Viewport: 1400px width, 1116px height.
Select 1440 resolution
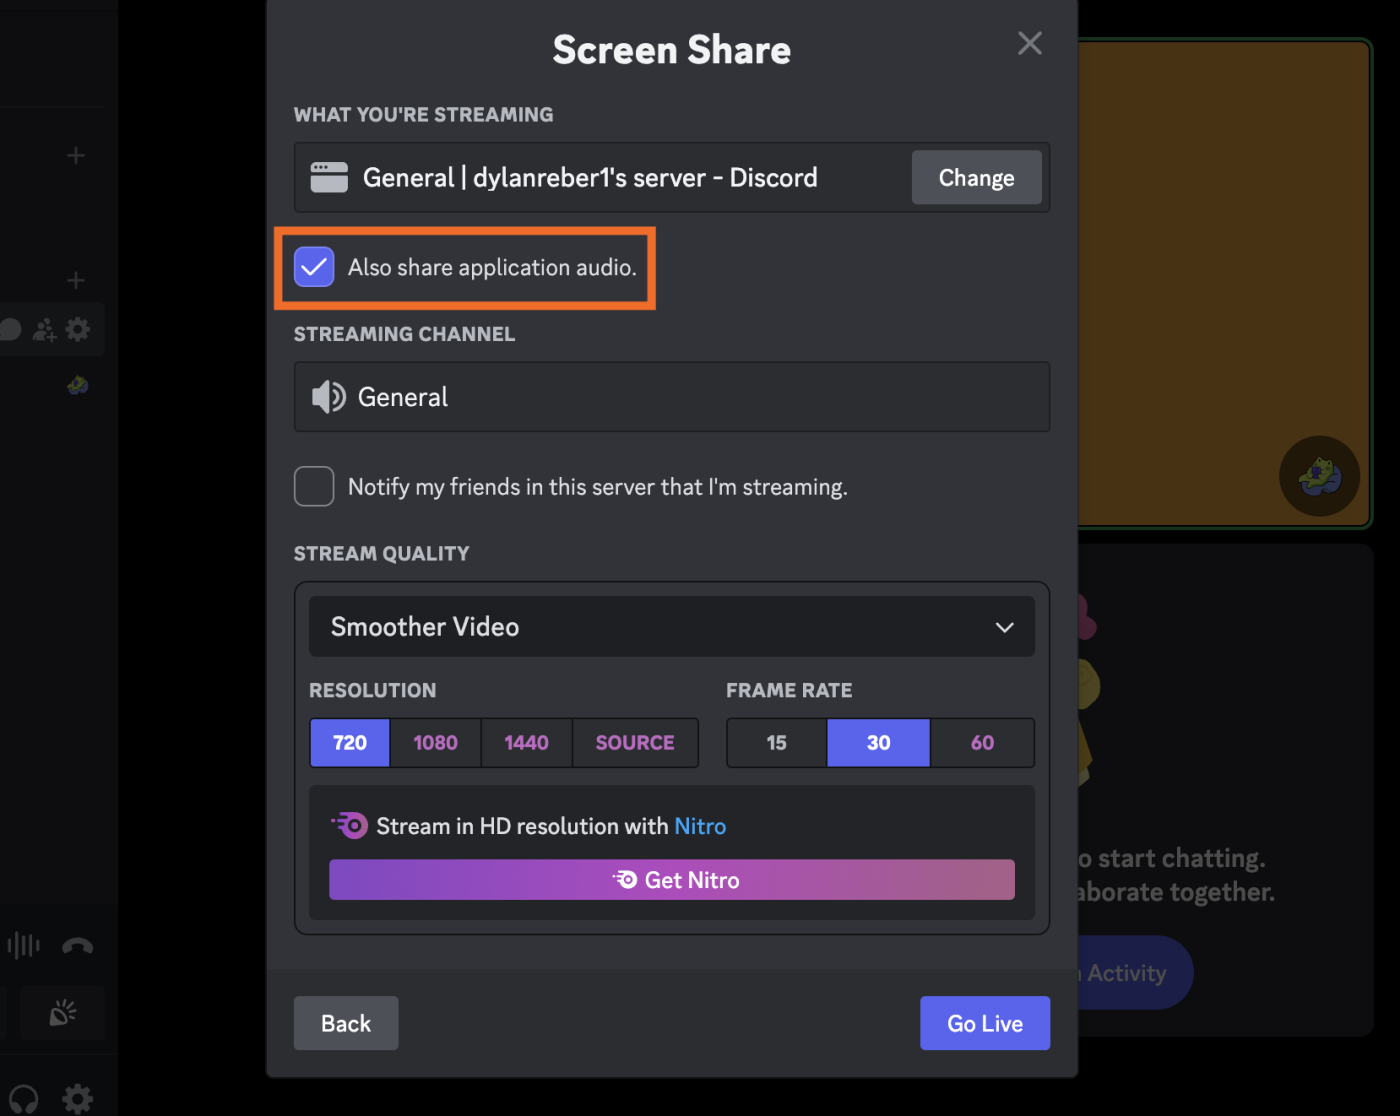(x=527, y=743)
